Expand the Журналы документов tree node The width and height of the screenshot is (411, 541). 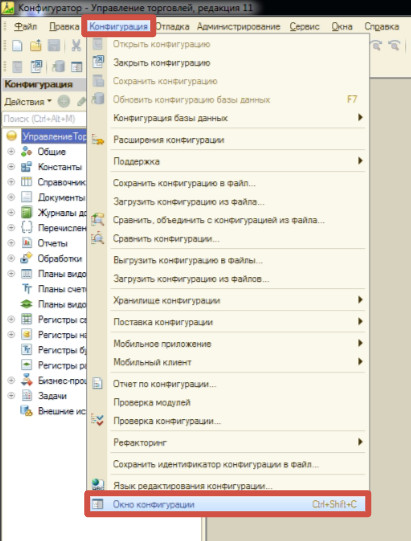[x=11, y=213]
